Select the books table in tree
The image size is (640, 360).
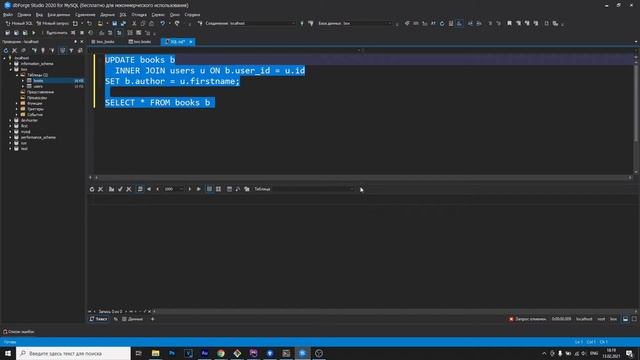coord(38,81)
